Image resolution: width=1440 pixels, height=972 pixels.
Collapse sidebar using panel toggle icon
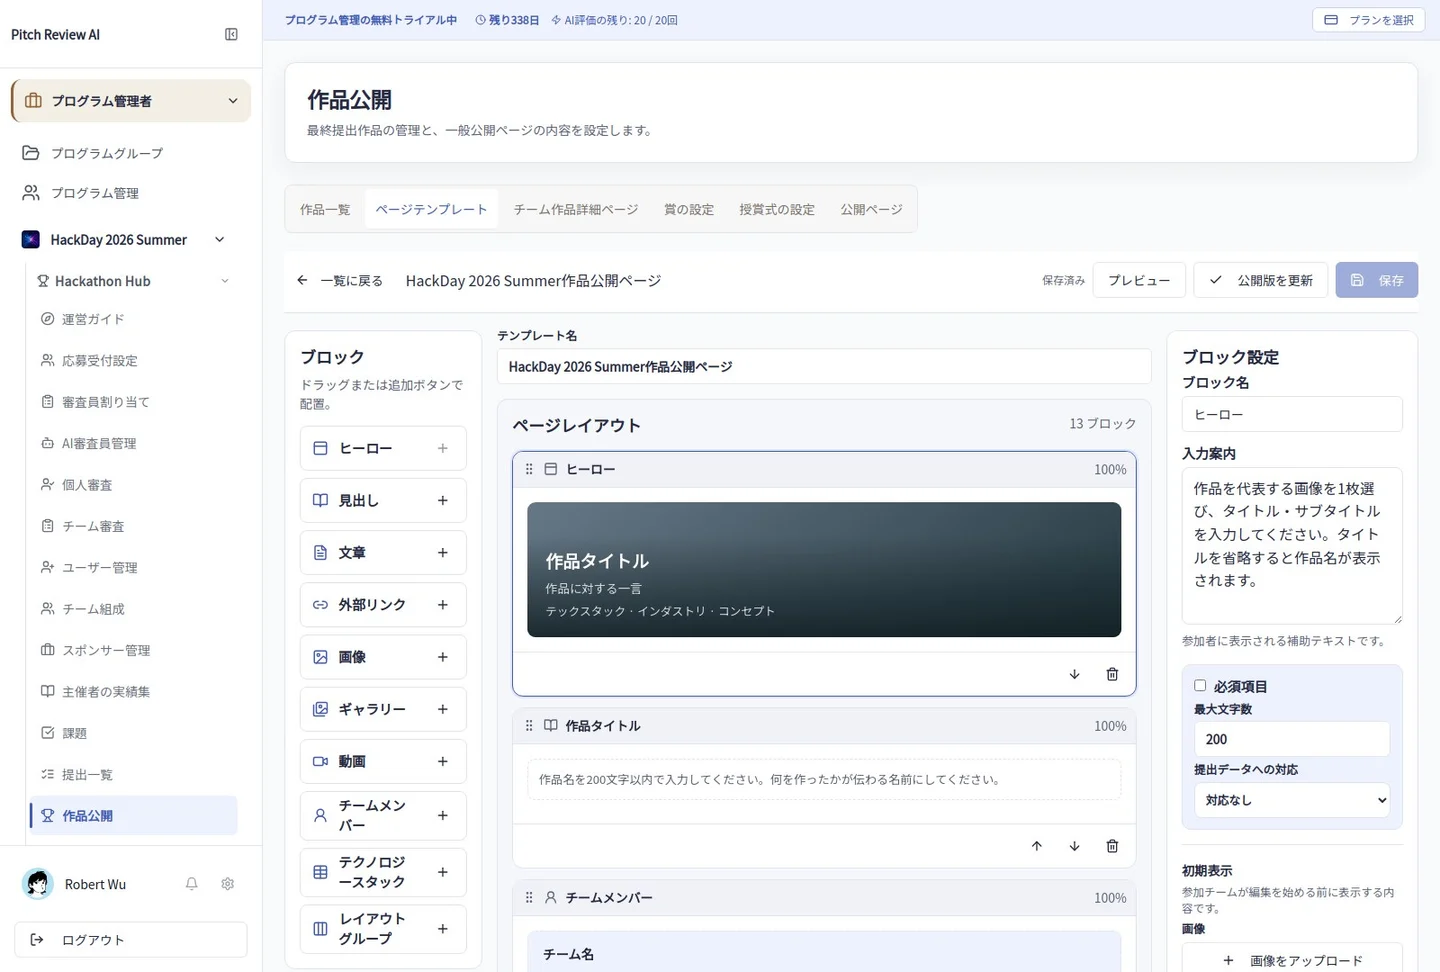tap(231, 34)
